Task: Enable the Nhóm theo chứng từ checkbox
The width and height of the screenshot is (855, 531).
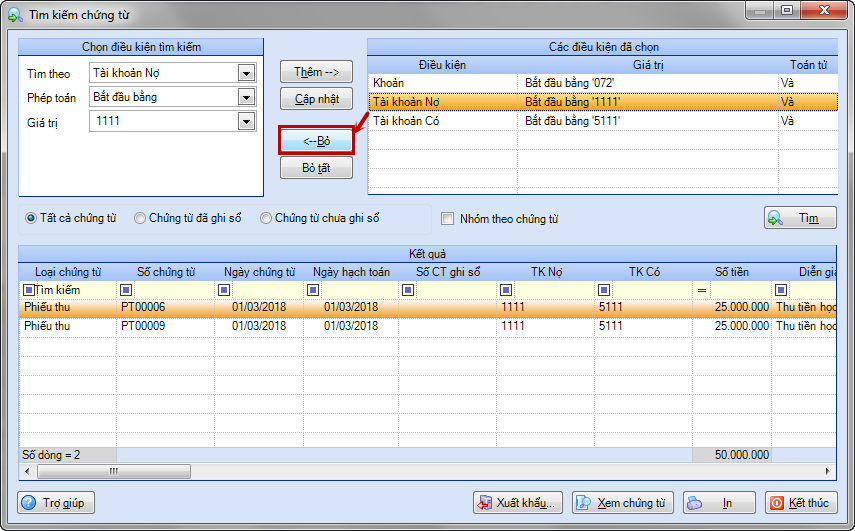Action: pos(448,219)
